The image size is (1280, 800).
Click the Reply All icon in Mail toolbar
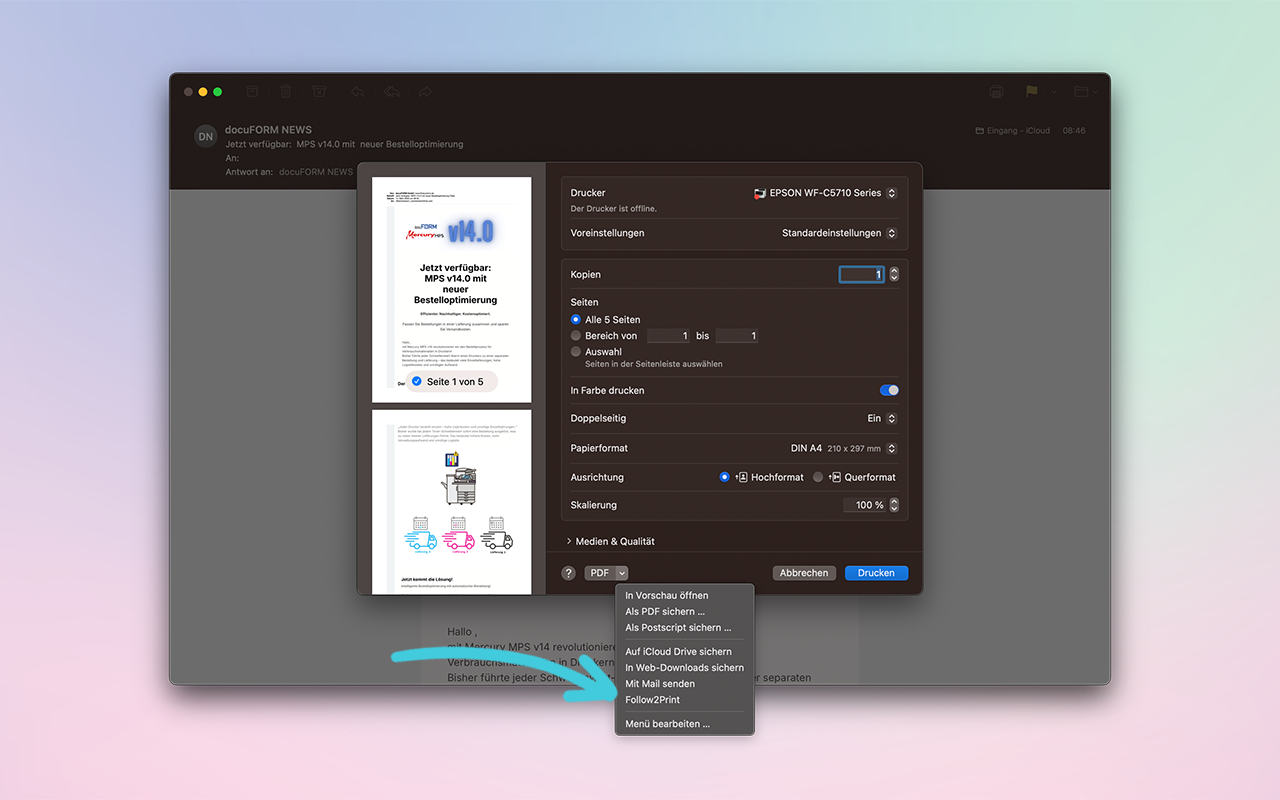pos(391,91)
